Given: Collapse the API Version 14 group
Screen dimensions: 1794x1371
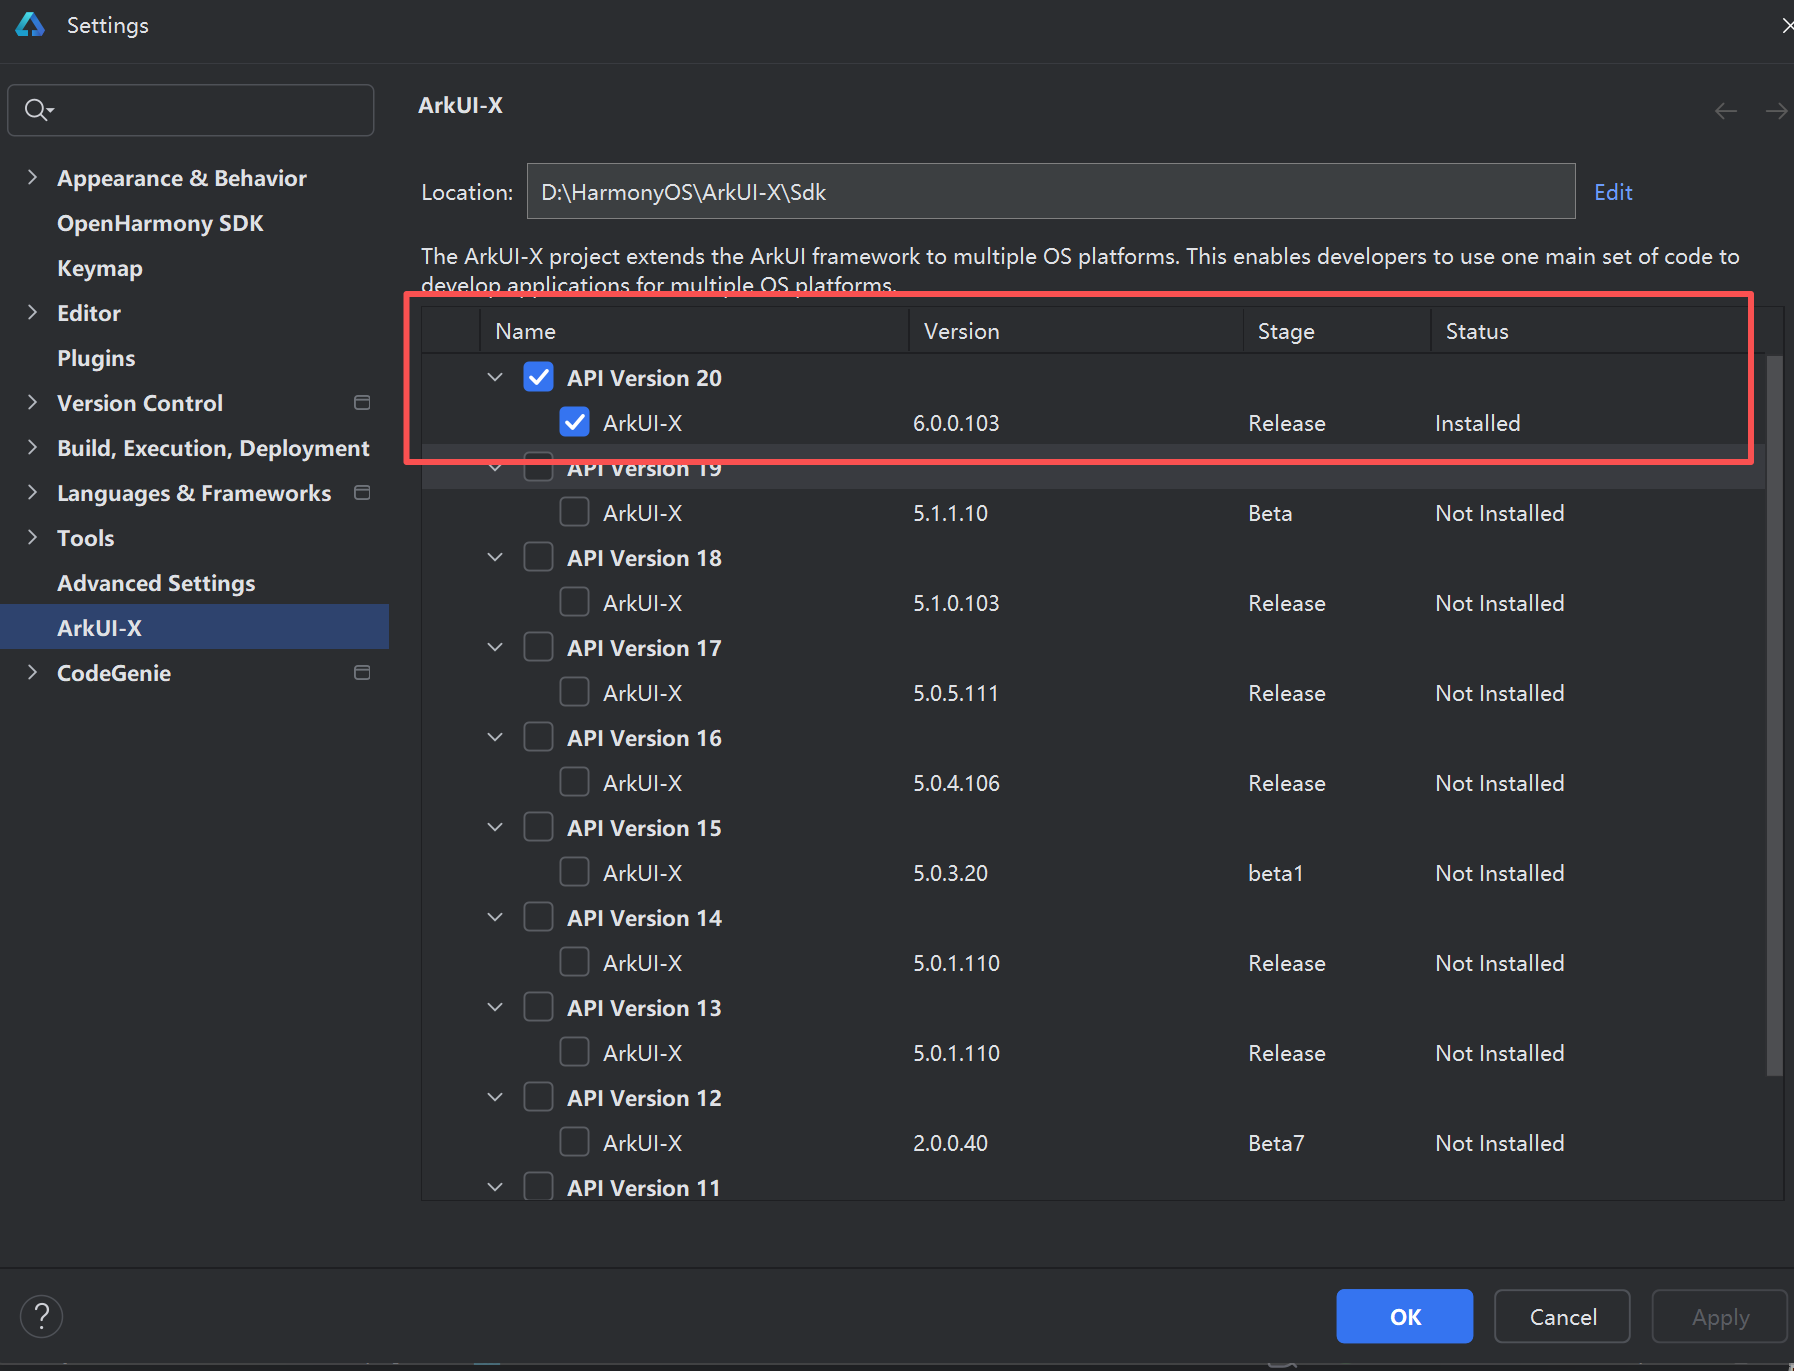Looking at the screenshot, I should coord(495,917).
